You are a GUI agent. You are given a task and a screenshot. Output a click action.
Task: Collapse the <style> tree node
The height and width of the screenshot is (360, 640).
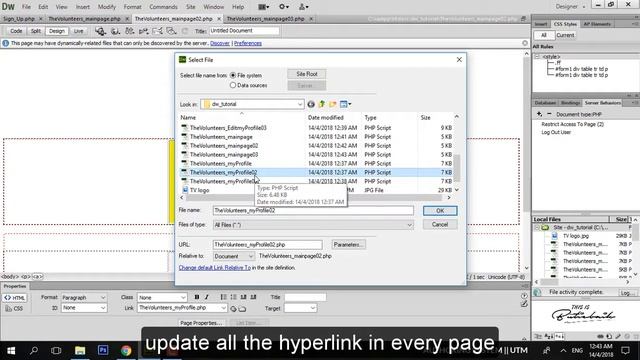[x=537, y=57]
